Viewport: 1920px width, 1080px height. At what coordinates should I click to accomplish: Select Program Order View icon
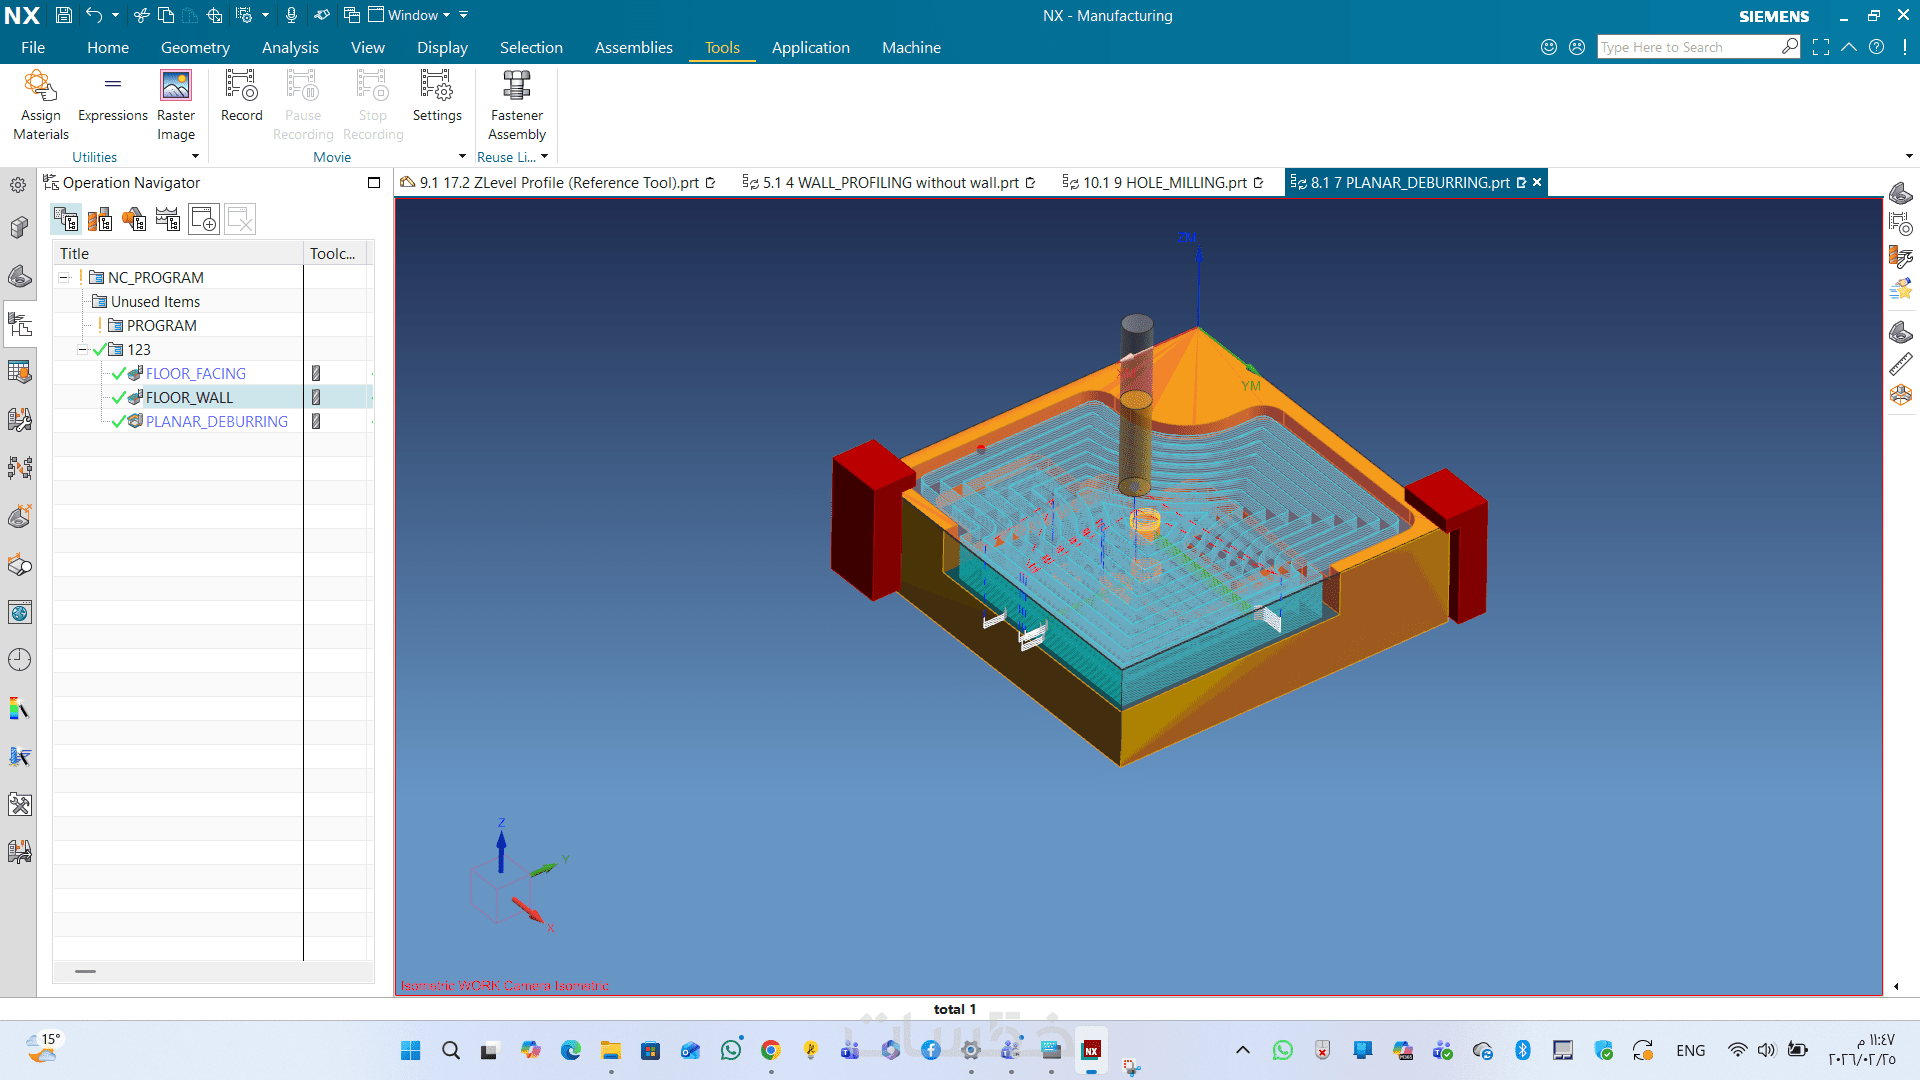coord(66,219)
